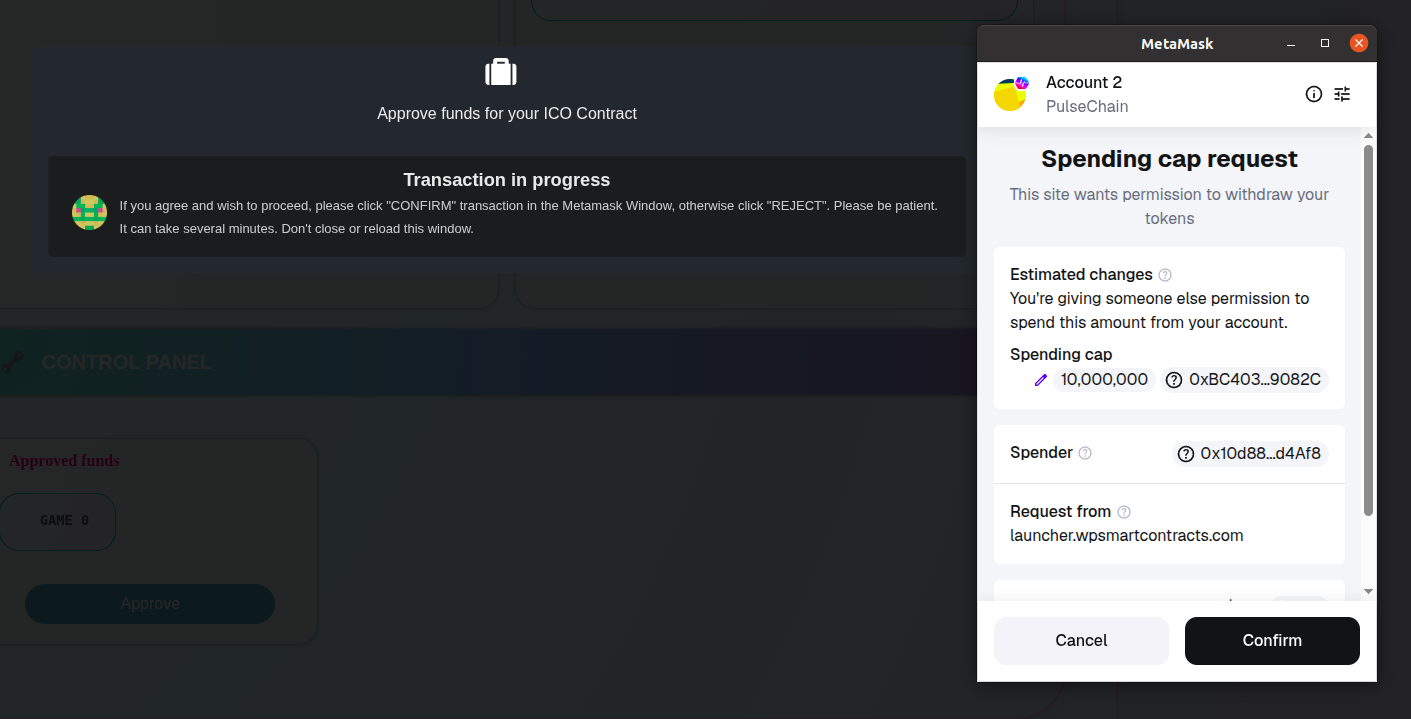Open advanced settings sliders icon in MetaMask header
Screen dimensions: 1411x719
tap(1342, 94)
